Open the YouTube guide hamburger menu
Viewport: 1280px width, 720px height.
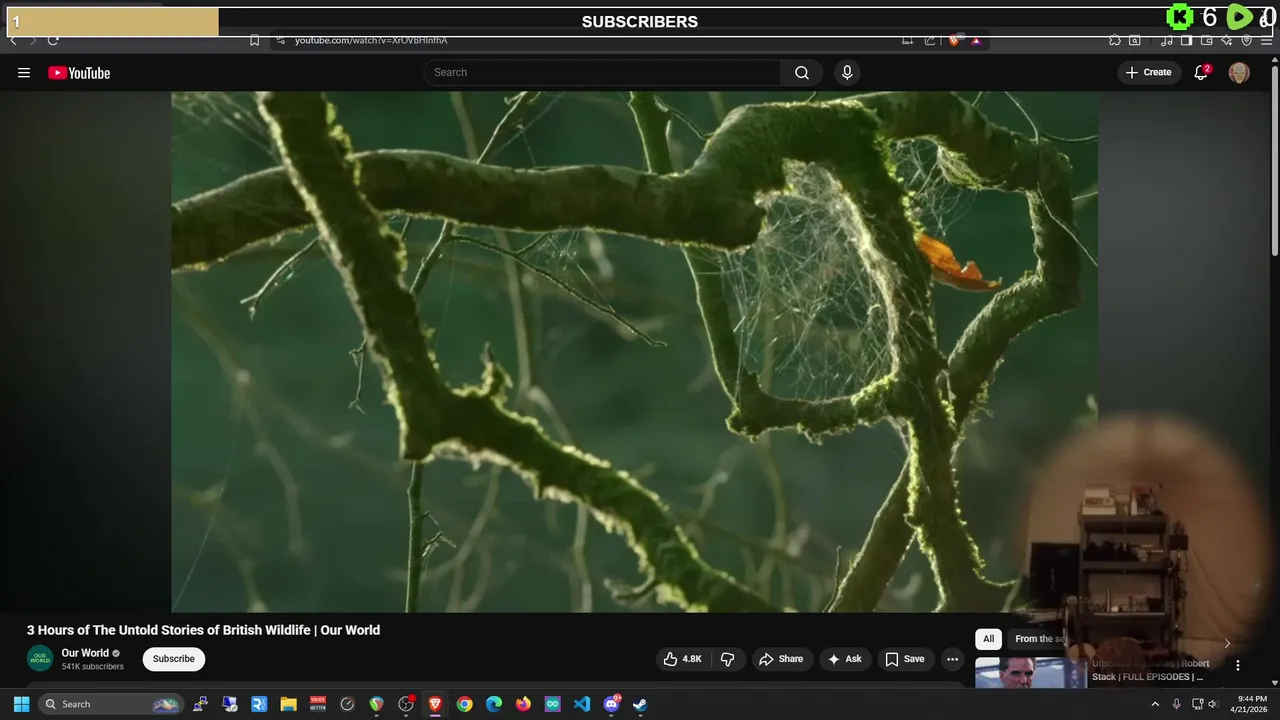pyautogui.click(x=24, y=73)
